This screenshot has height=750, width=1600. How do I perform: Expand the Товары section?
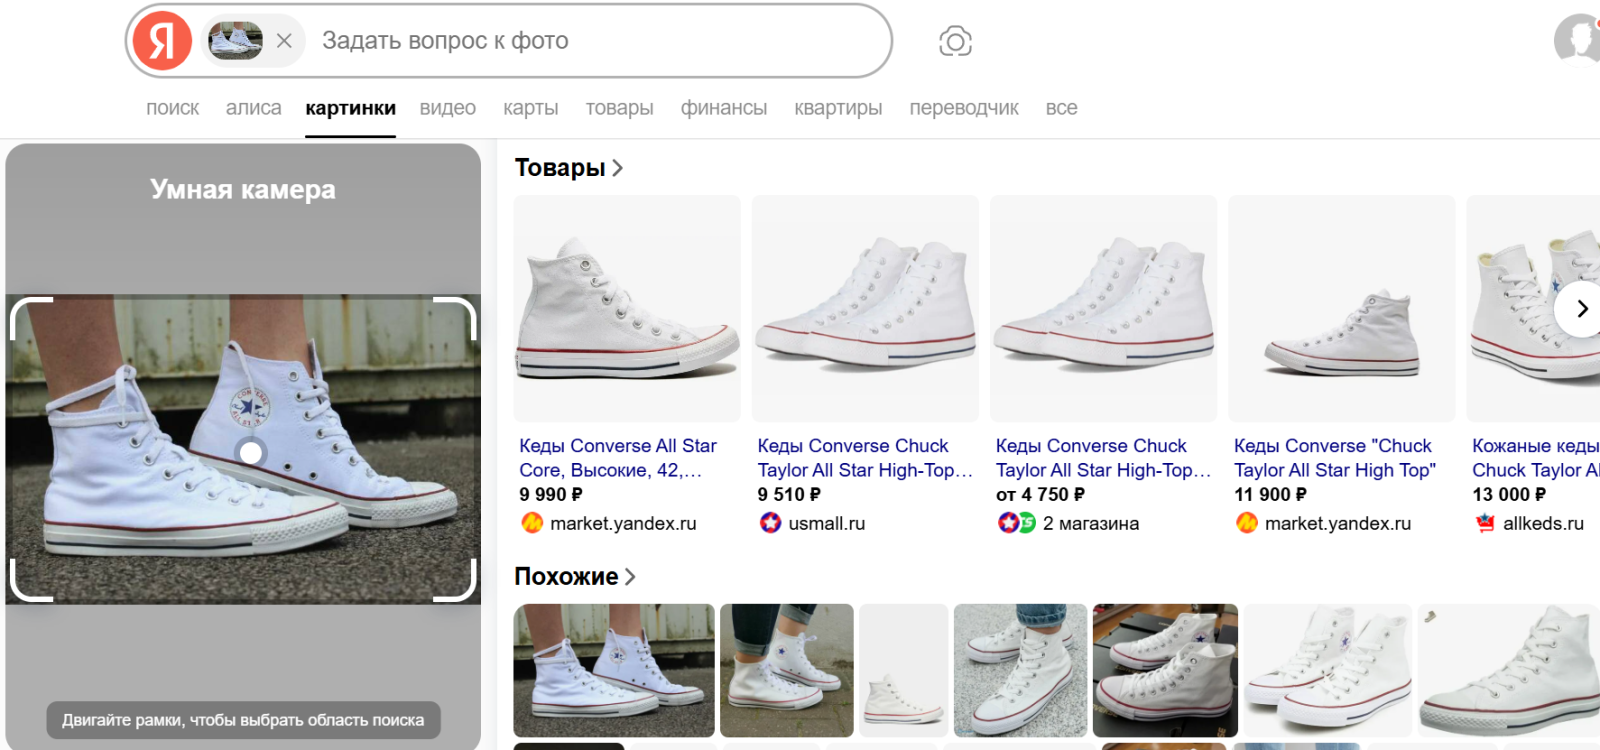[x=568, y=168]
